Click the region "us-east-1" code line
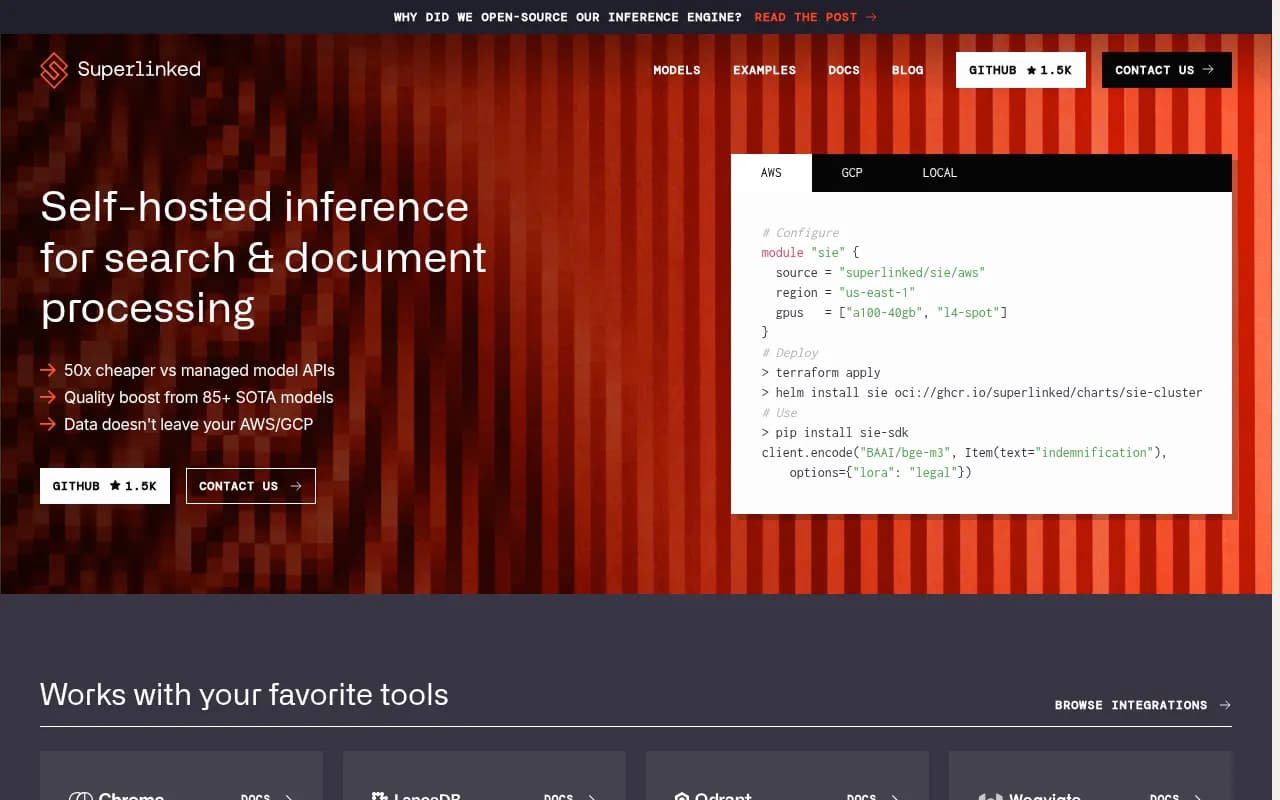 (x=845, y=293)
